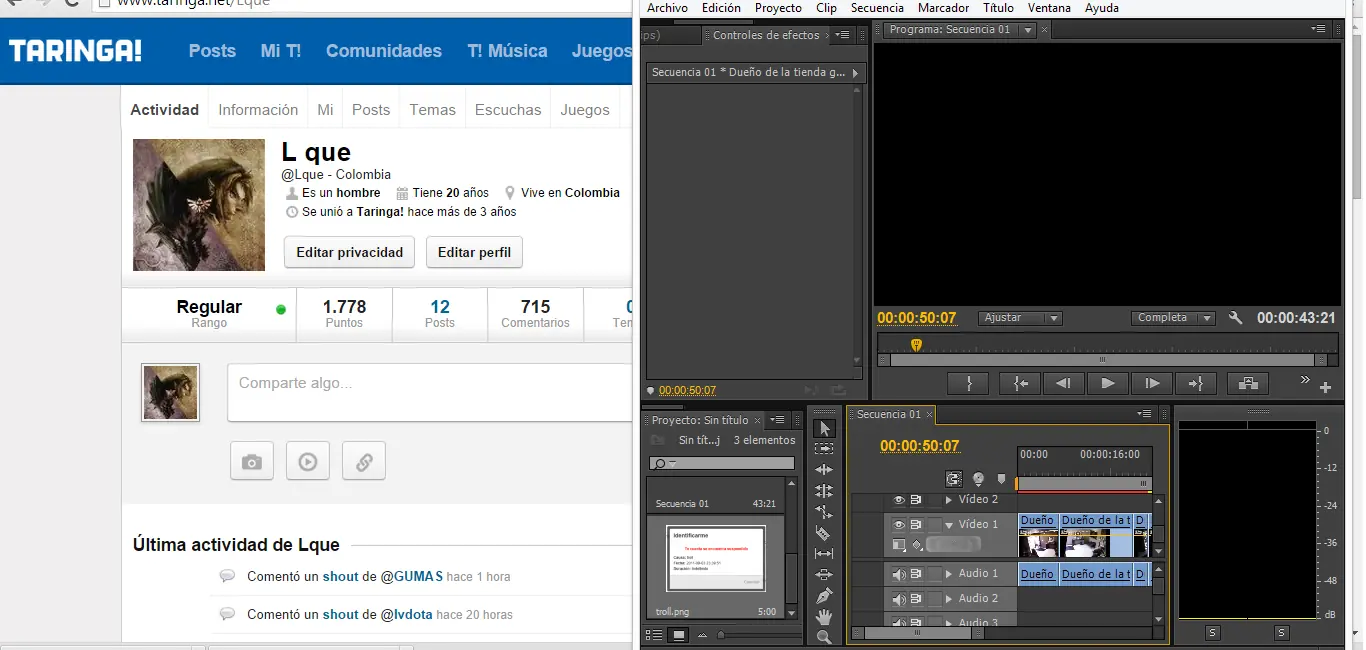1366x650 pixels.
Task: Select the Hand tool in the tools panel
Action: [x=823, y=616]
